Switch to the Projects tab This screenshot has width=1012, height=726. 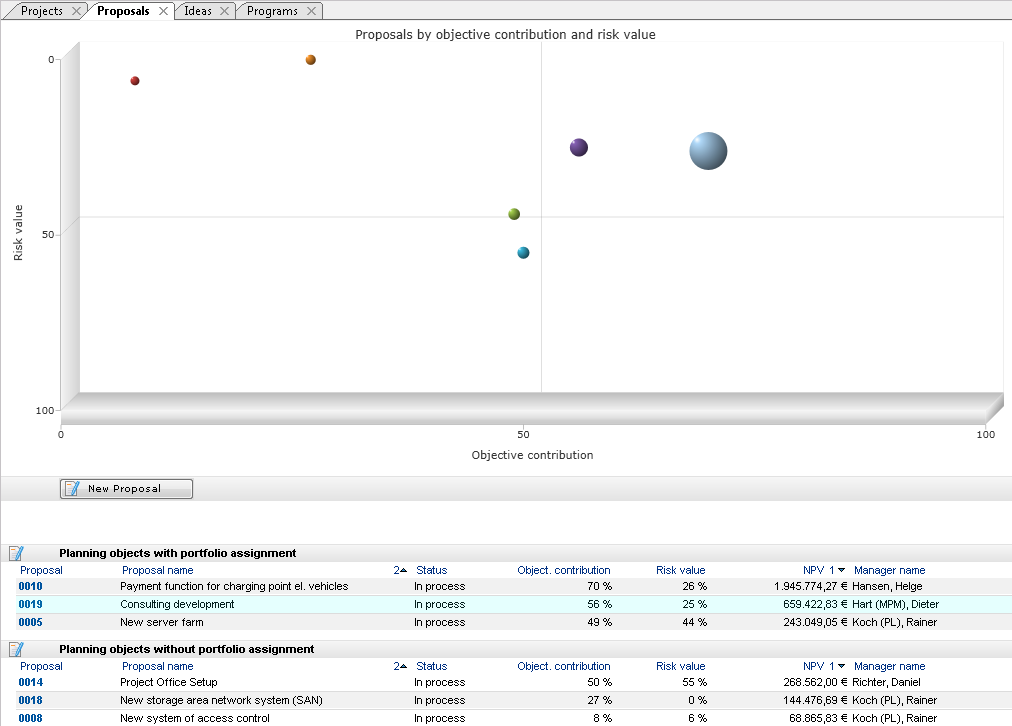(x=41, y=11)
